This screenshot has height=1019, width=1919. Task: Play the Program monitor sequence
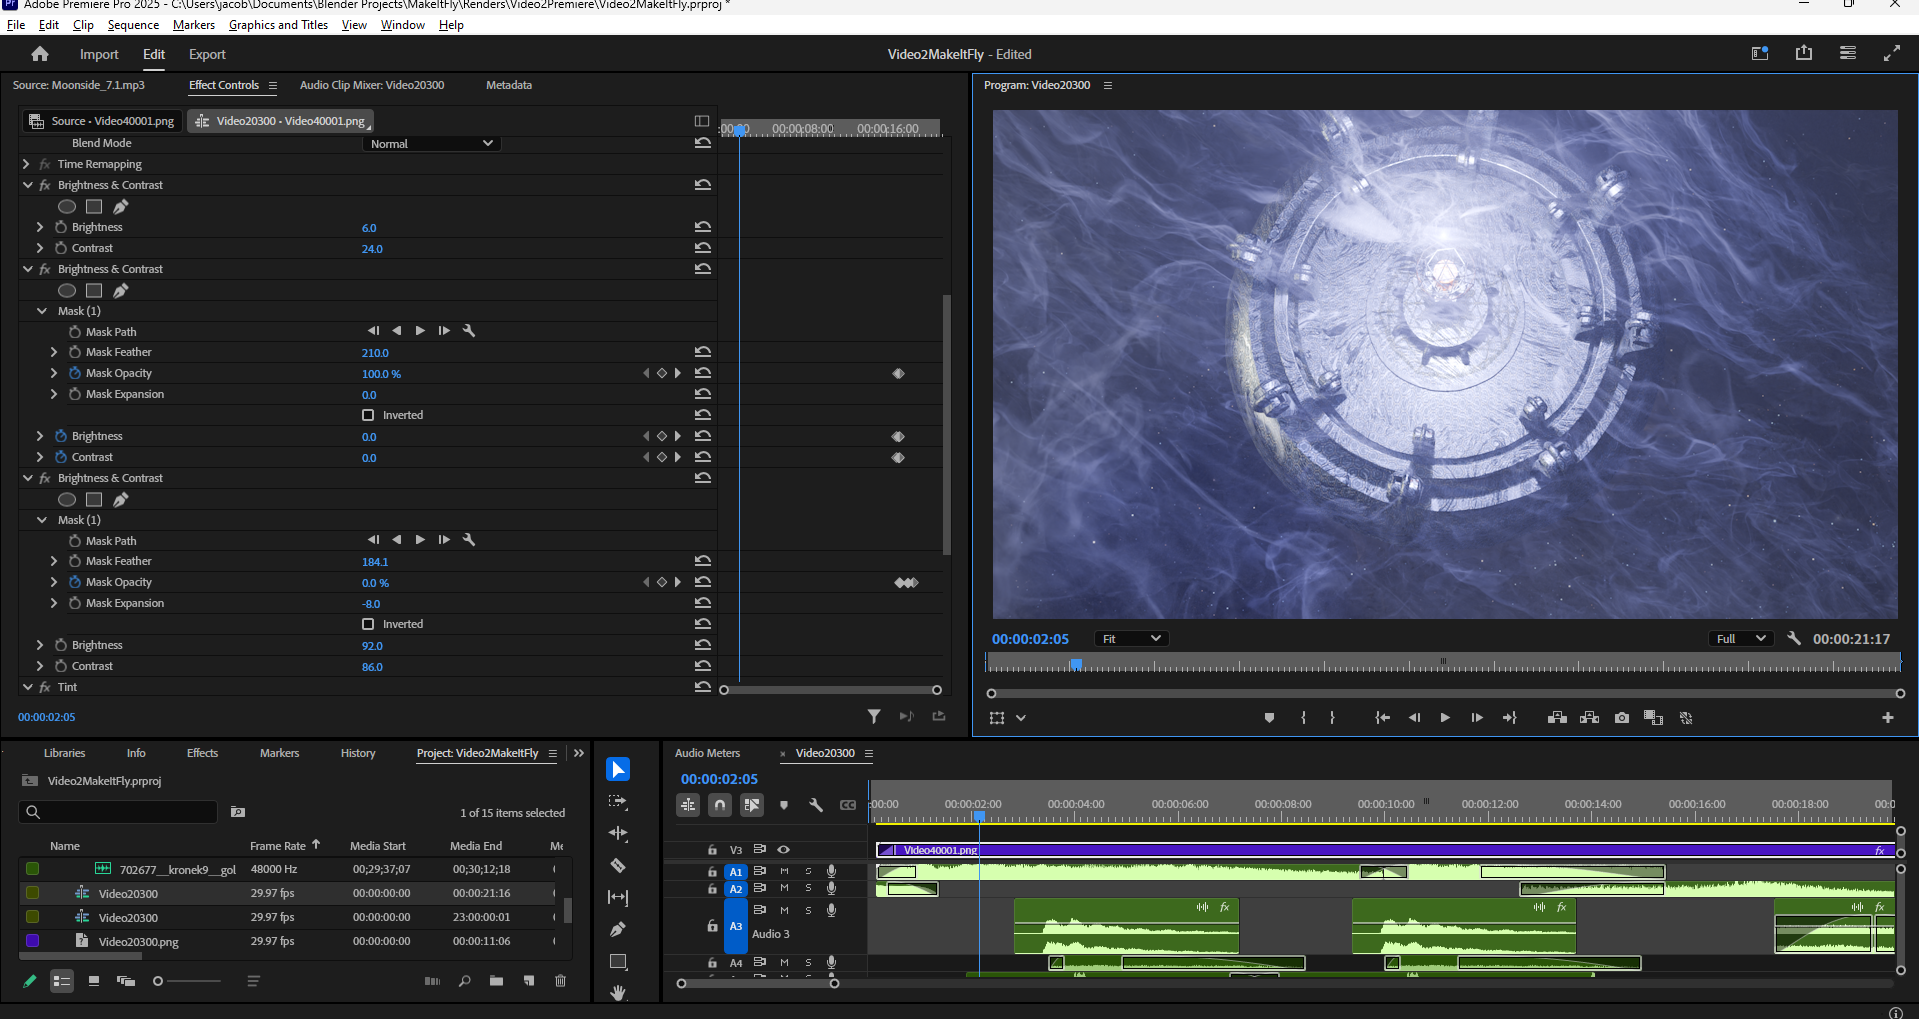[x=1445, y=718]
